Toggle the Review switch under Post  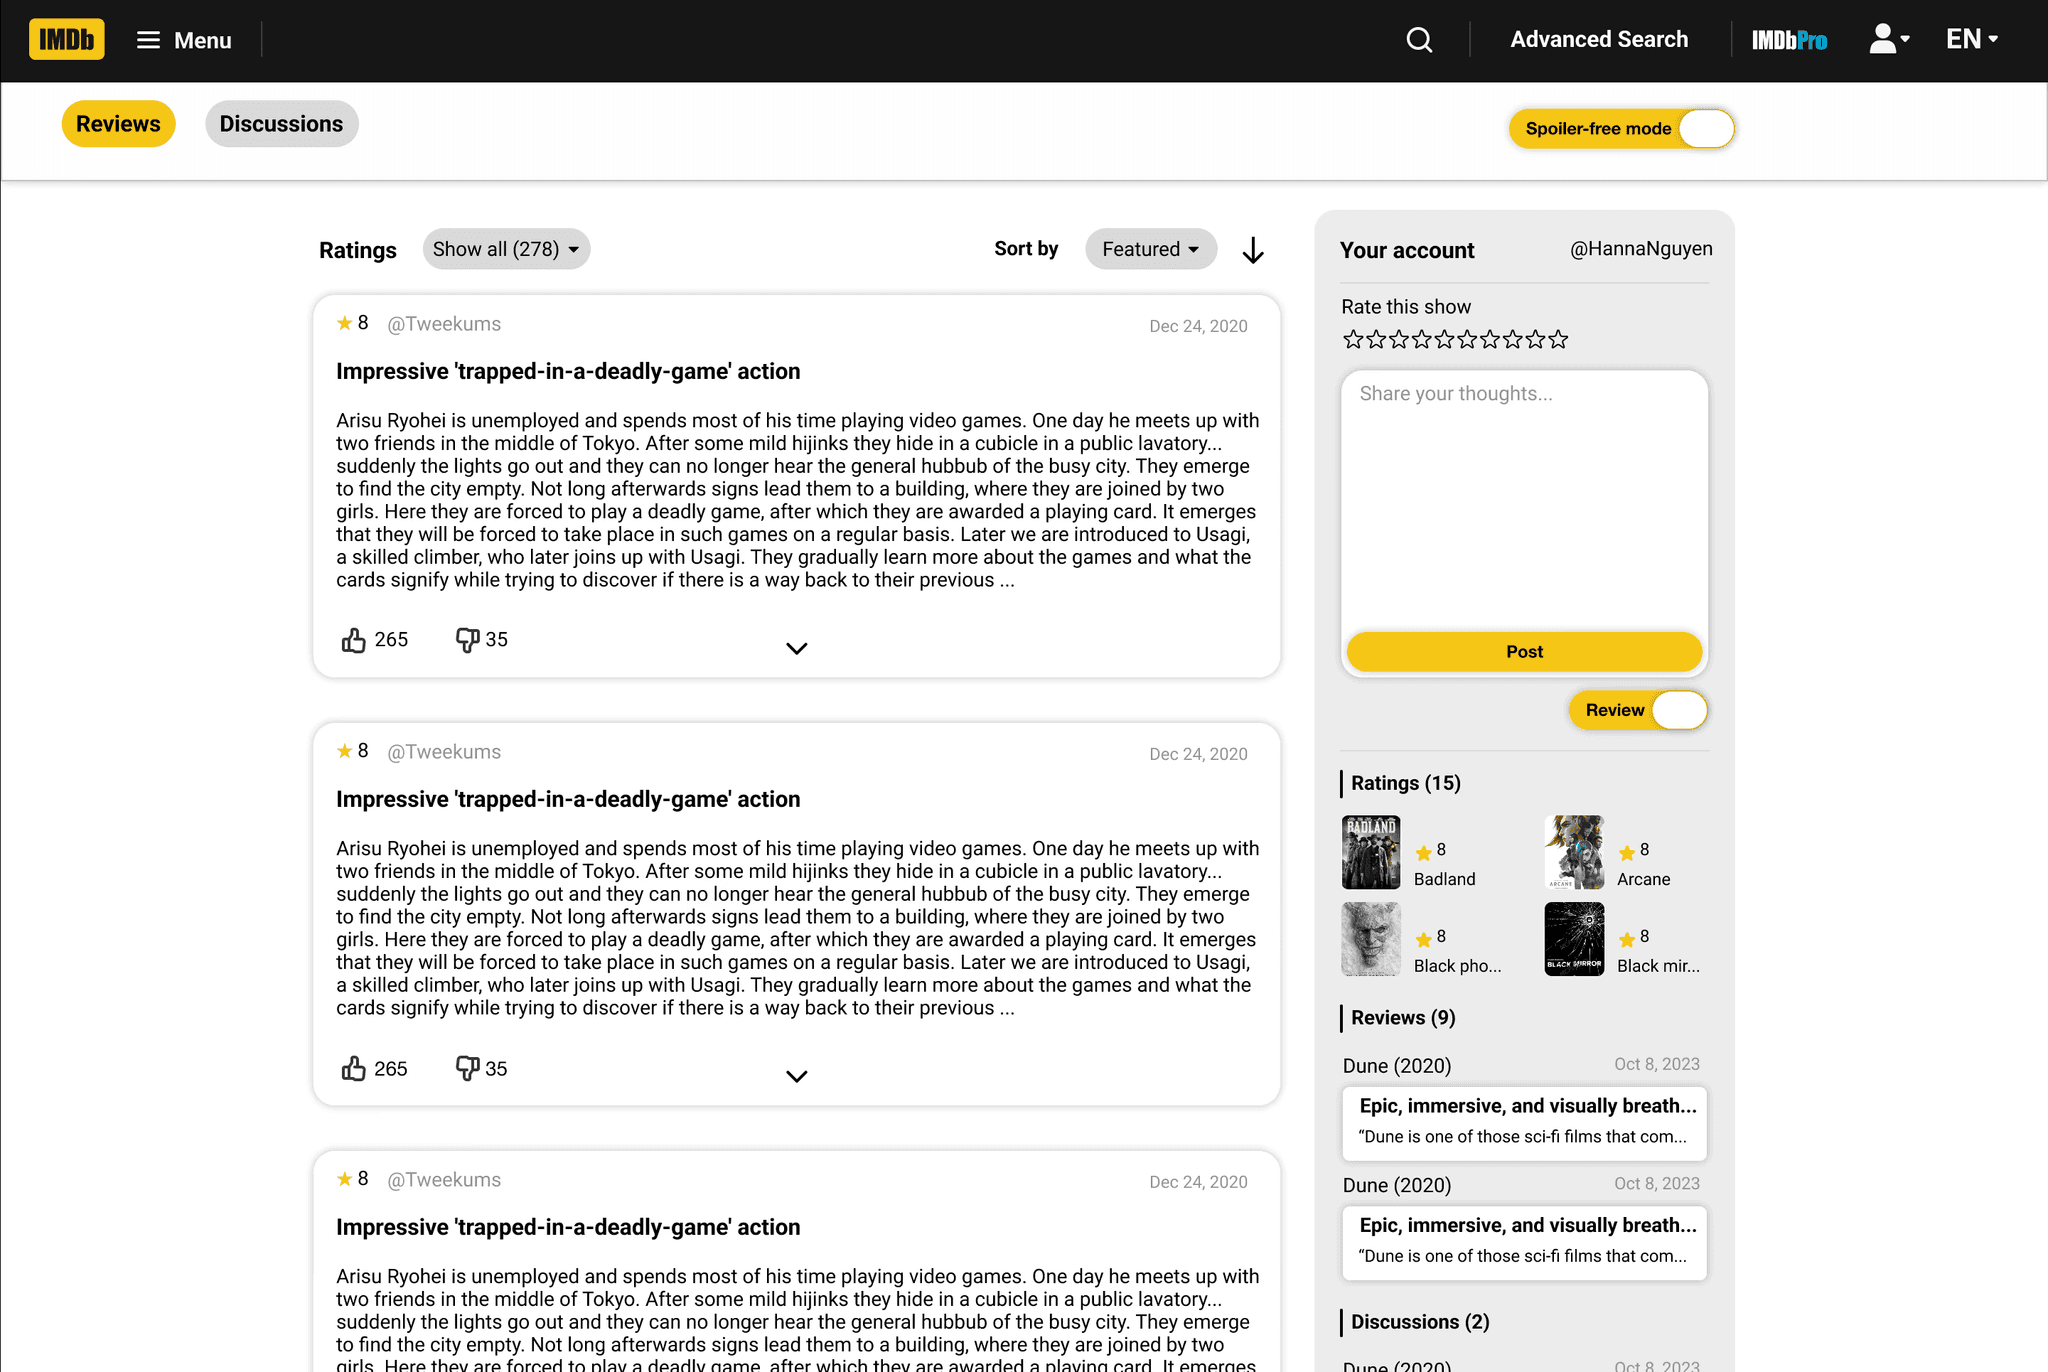(x=1678, y=711)
